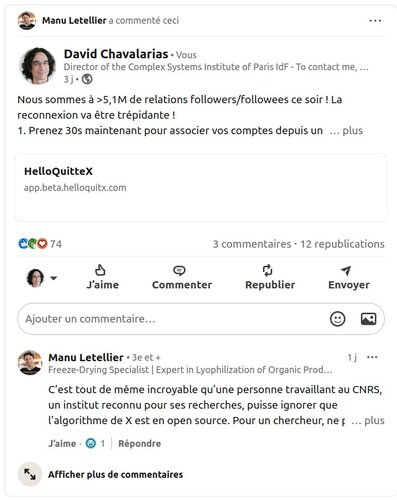The height and width of the screenshot is (500, 397).
Task: Open the reactions list showing 74
Action: pos(40,244)
